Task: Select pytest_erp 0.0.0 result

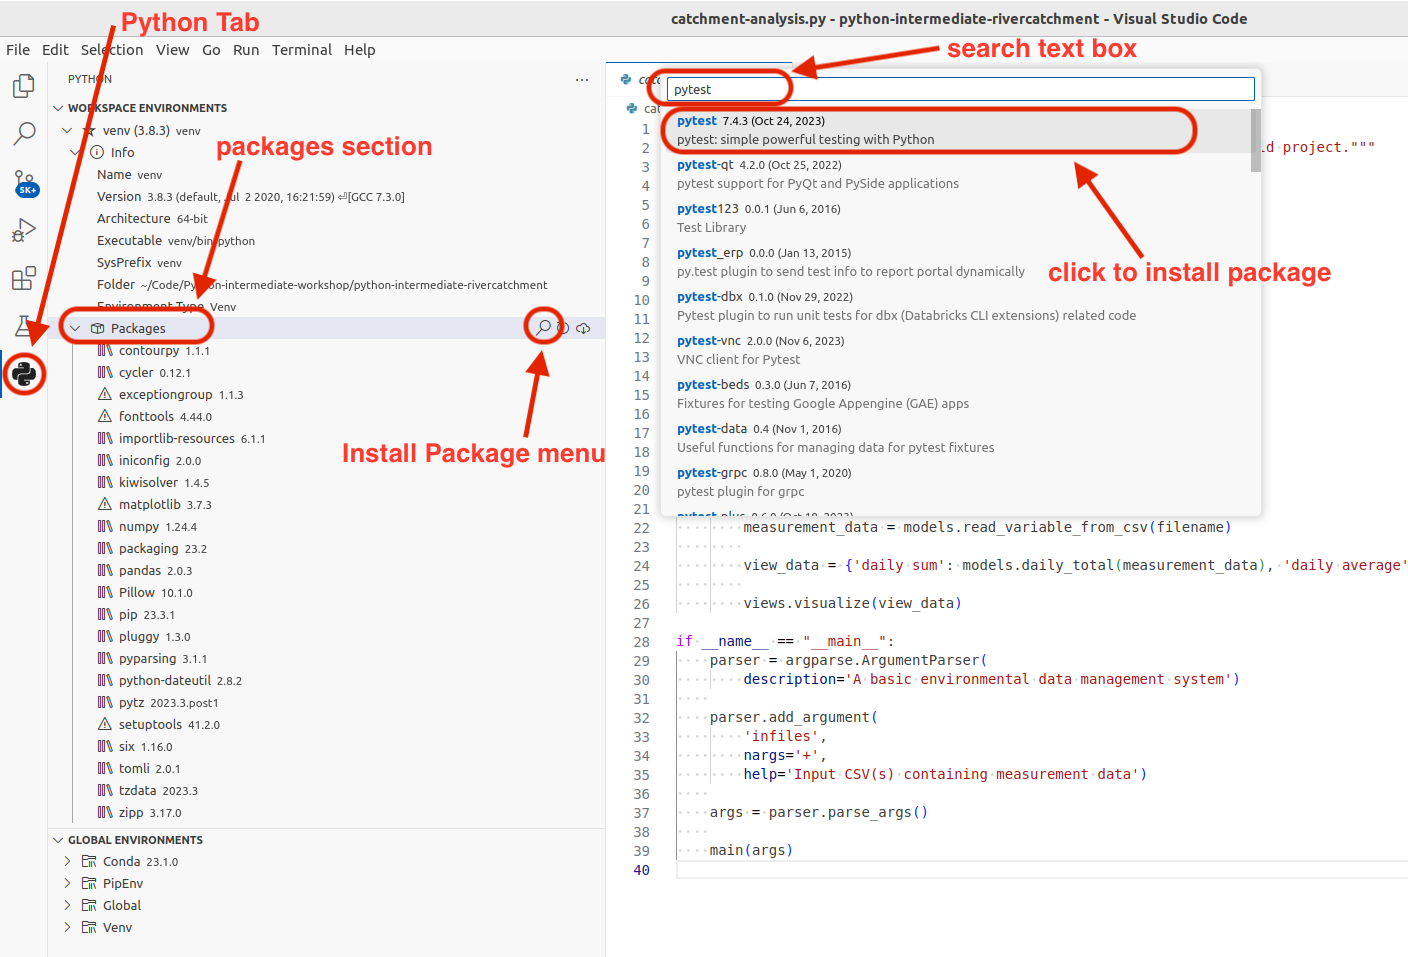Action: [956, 263]
